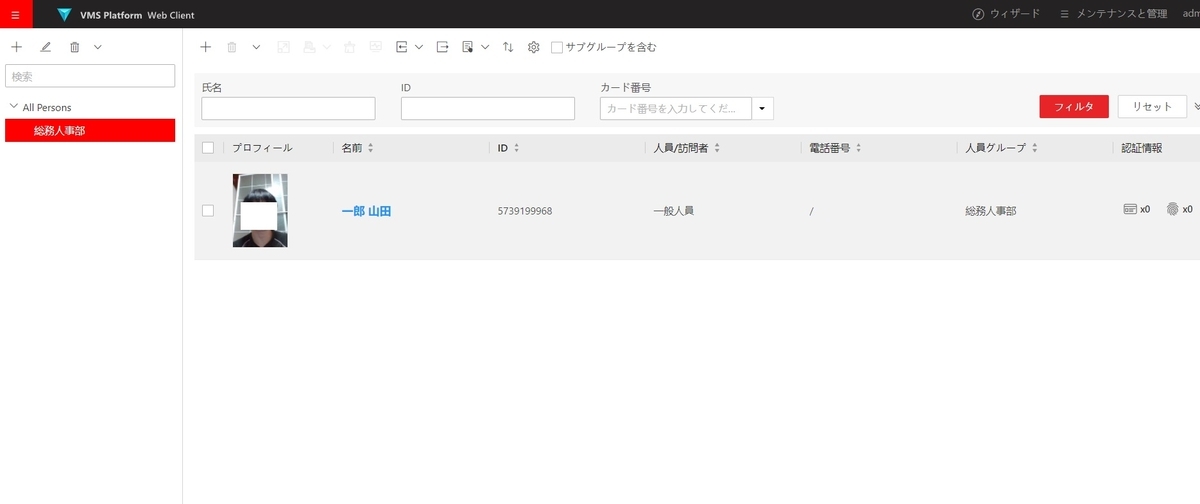
Task: Click the export persons icon
Action: click(442, 47)
